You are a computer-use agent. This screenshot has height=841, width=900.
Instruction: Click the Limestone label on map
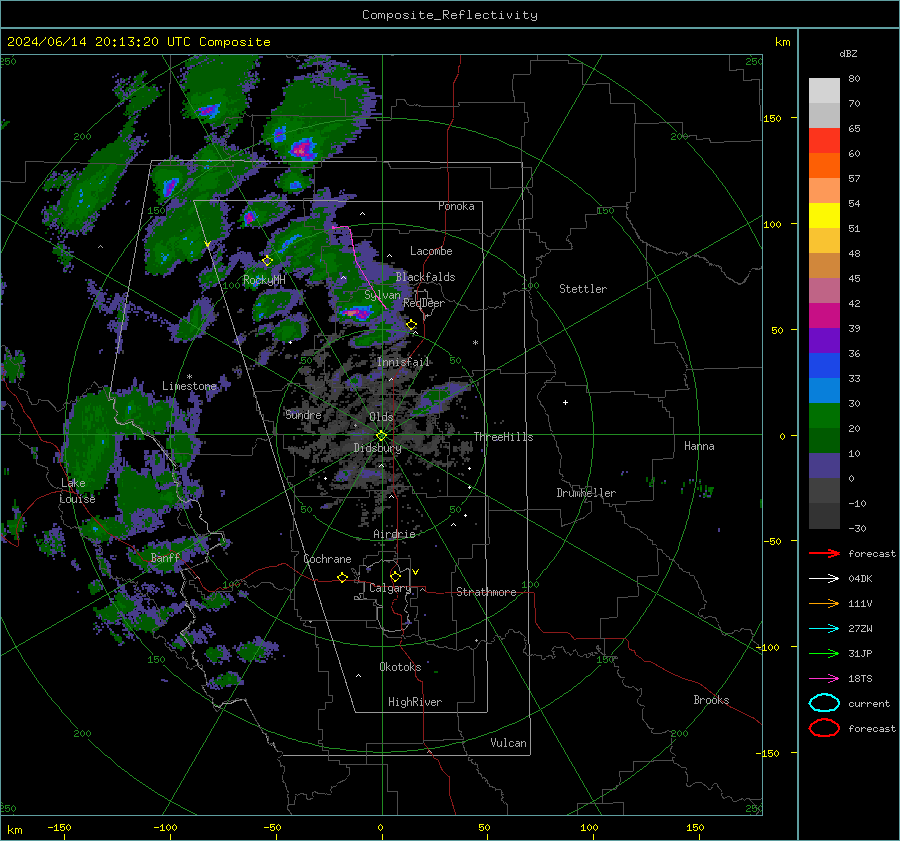tap(189, 386)
